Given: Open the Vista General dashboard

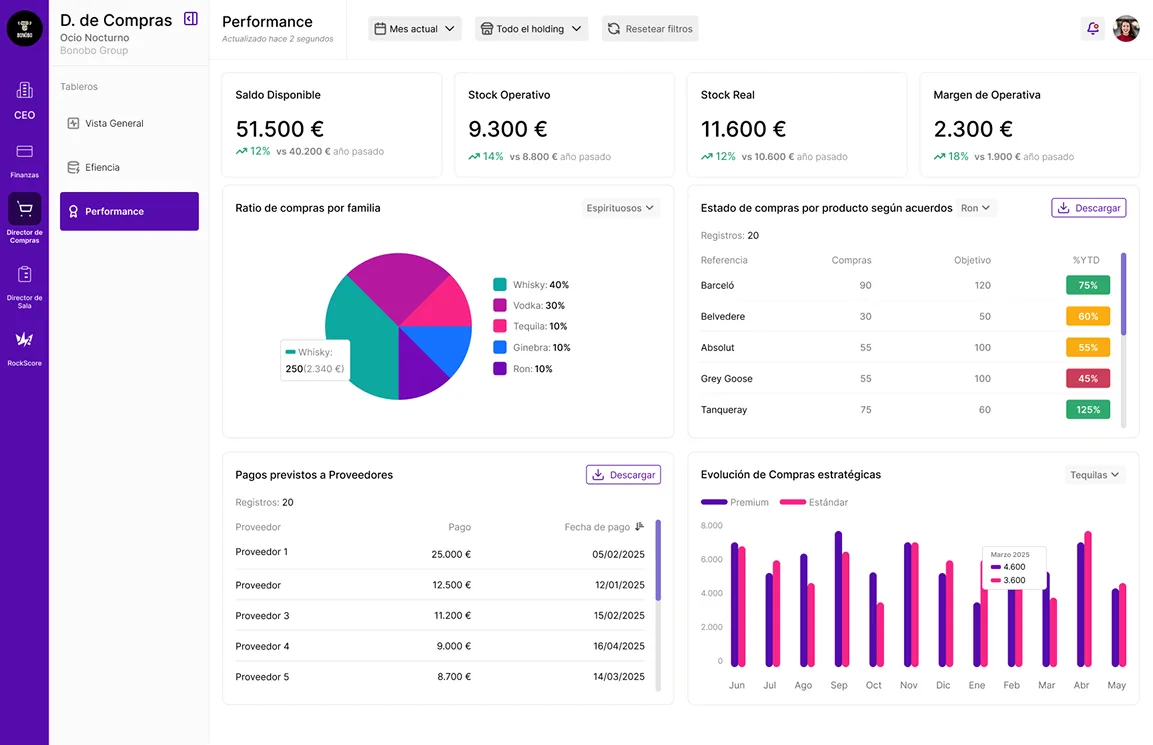Looking at the screenshot, I should click(114, 123).
